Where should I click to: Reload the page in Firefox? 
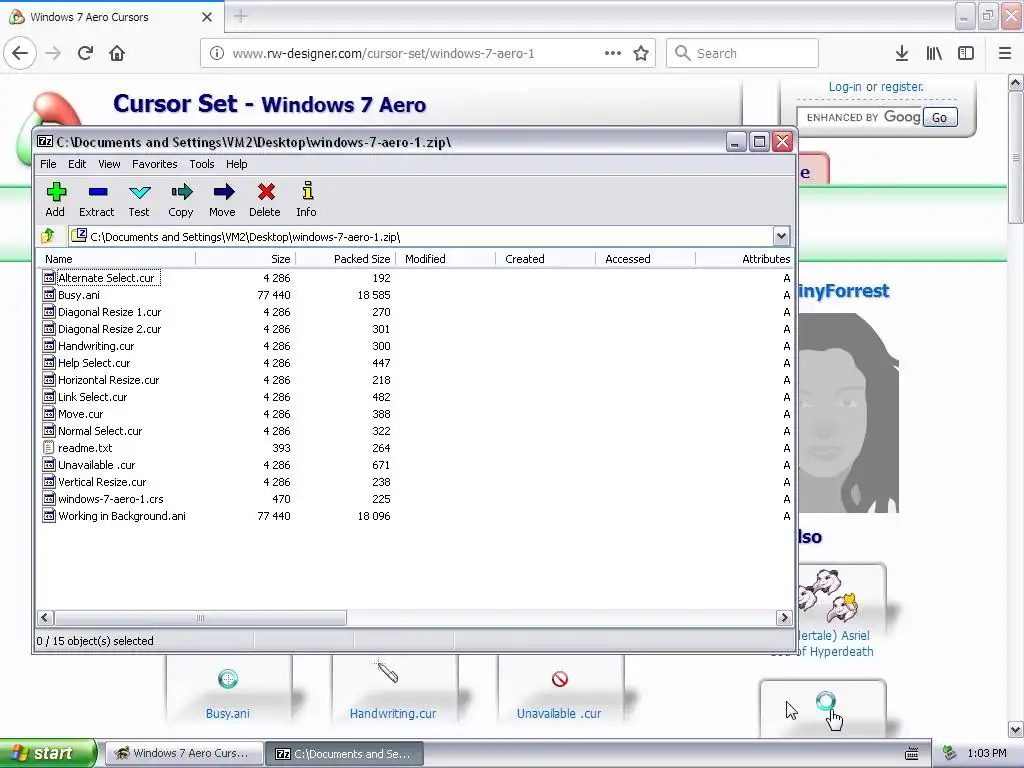point(86,53)
